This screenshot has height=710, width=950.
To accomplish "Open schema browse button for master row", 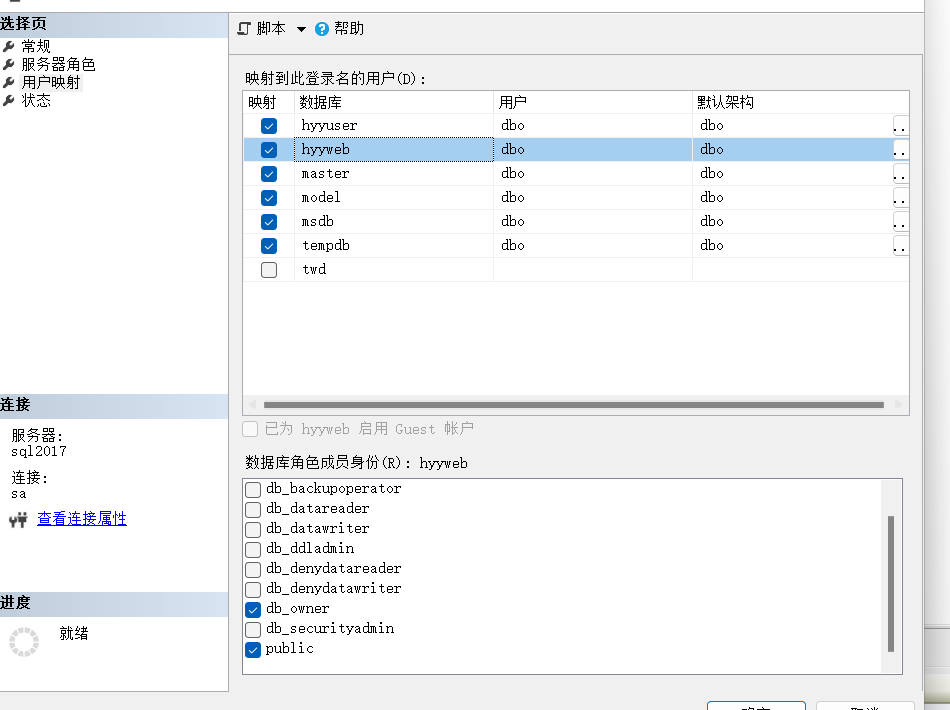I will point(900,175).
